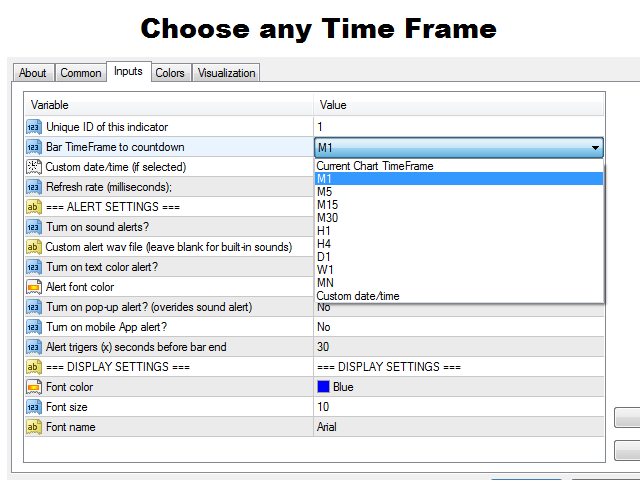Select Turn on sound alerts label
Screen dimensions: 640x480
pos(98,227)
